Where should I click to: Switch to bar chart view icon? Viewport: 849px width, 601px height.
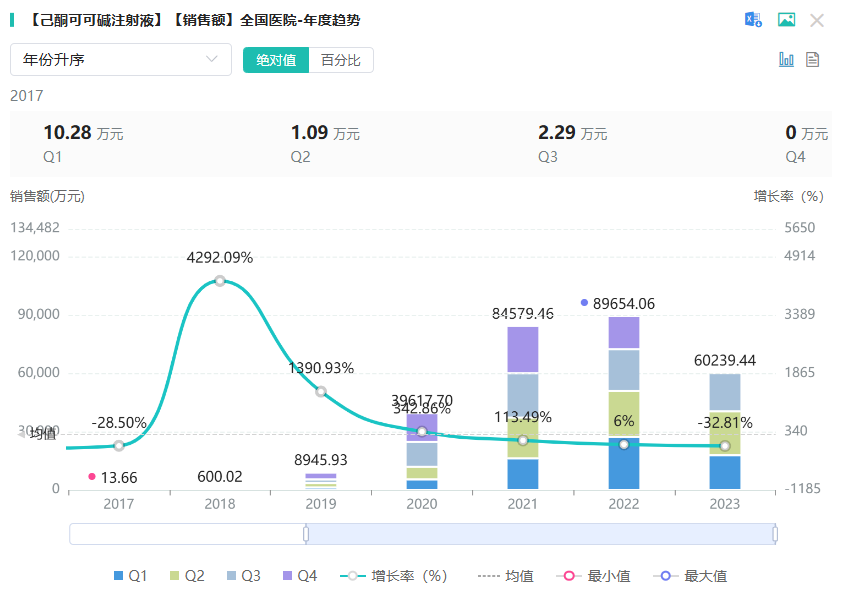pos(786,59)
